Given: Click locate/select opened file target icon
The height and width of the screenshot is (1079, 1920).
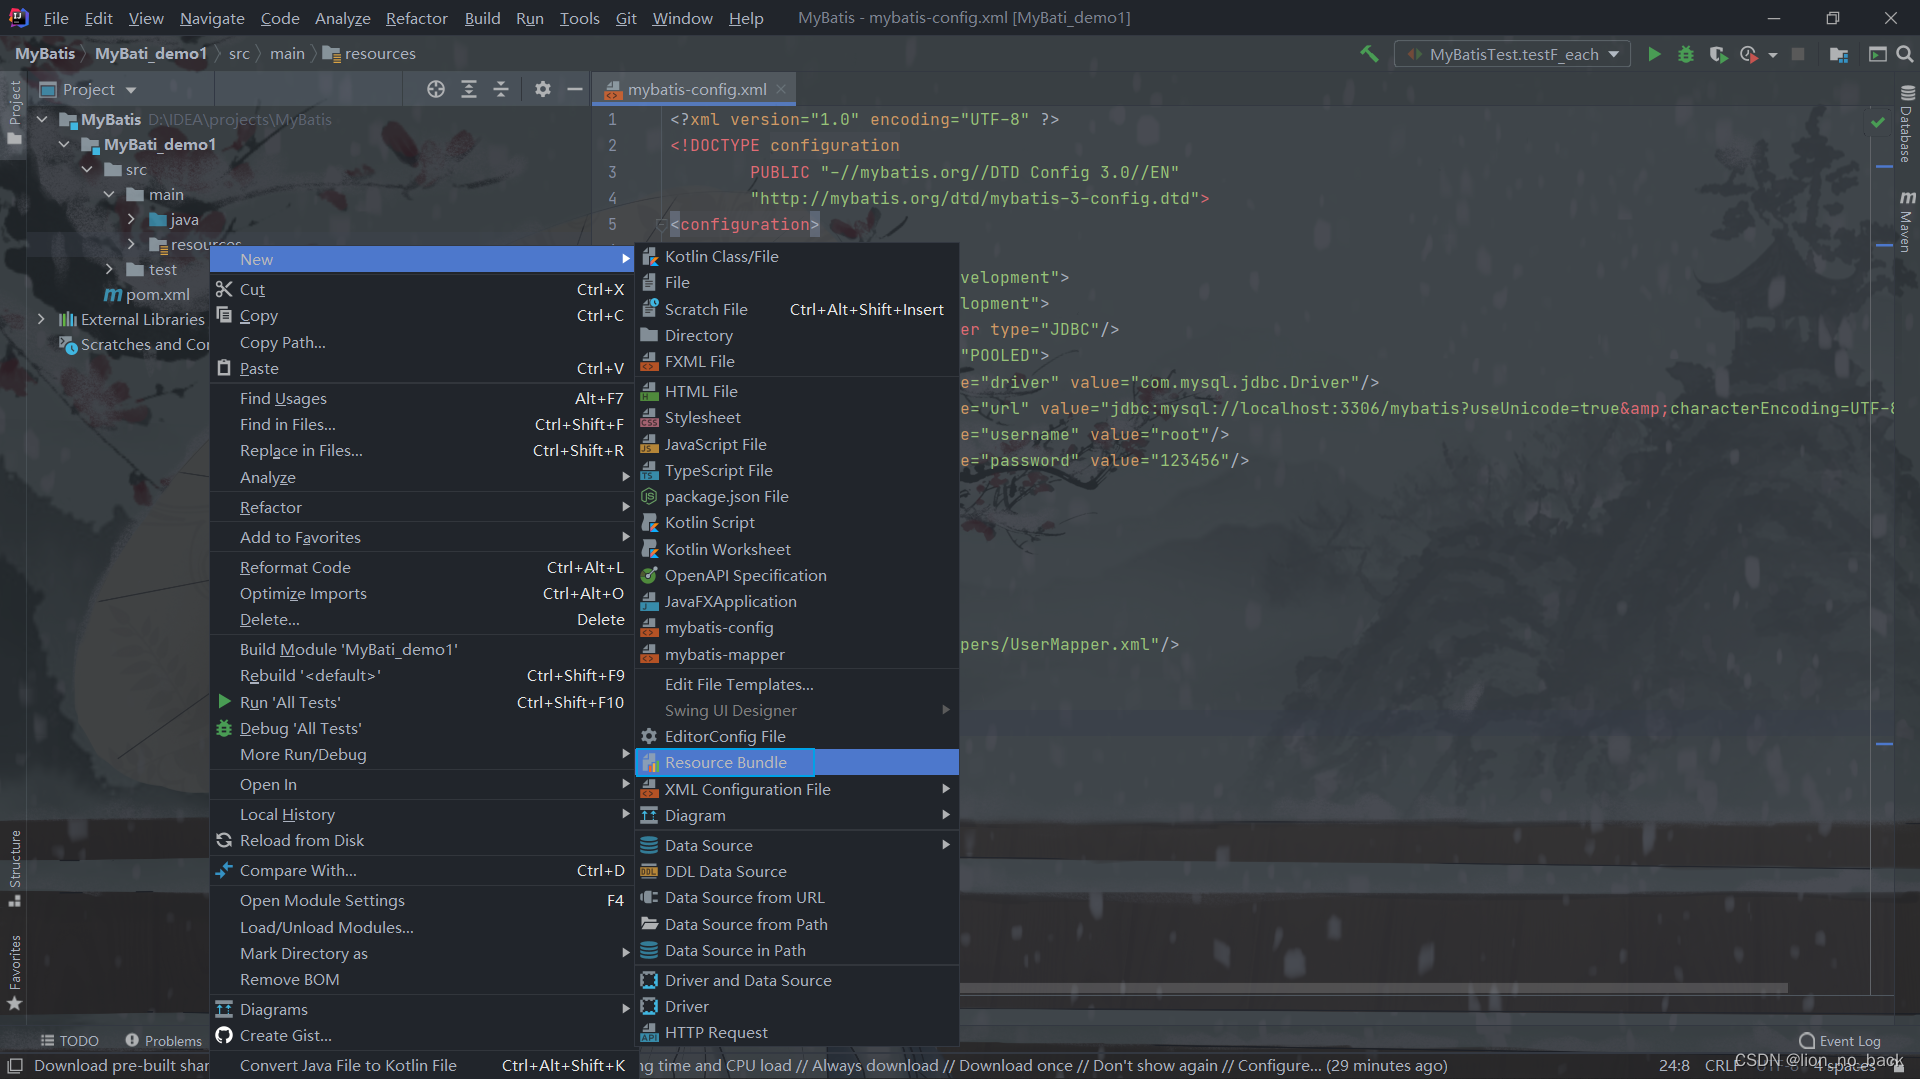Looking at the screenshot, I should (x=436, y=89).
